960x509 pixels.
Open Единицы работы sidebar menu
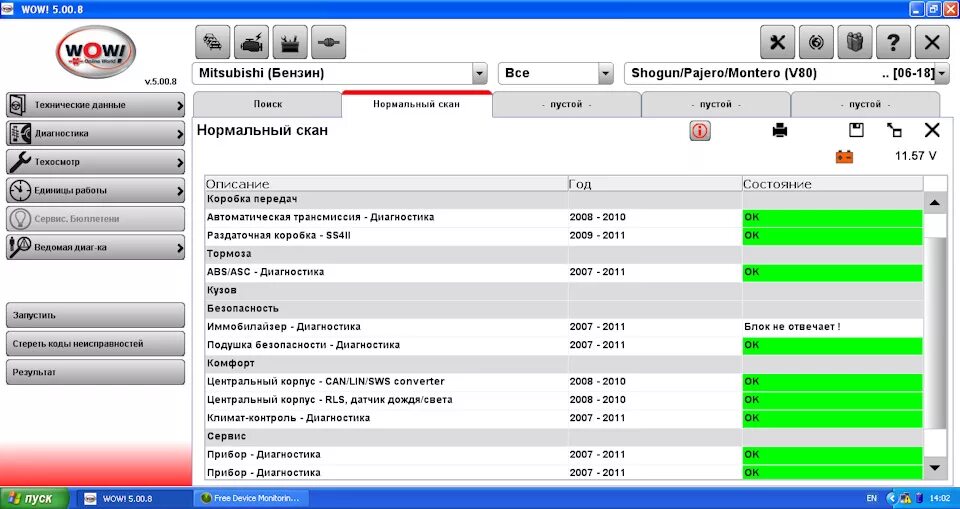point(96,190)
